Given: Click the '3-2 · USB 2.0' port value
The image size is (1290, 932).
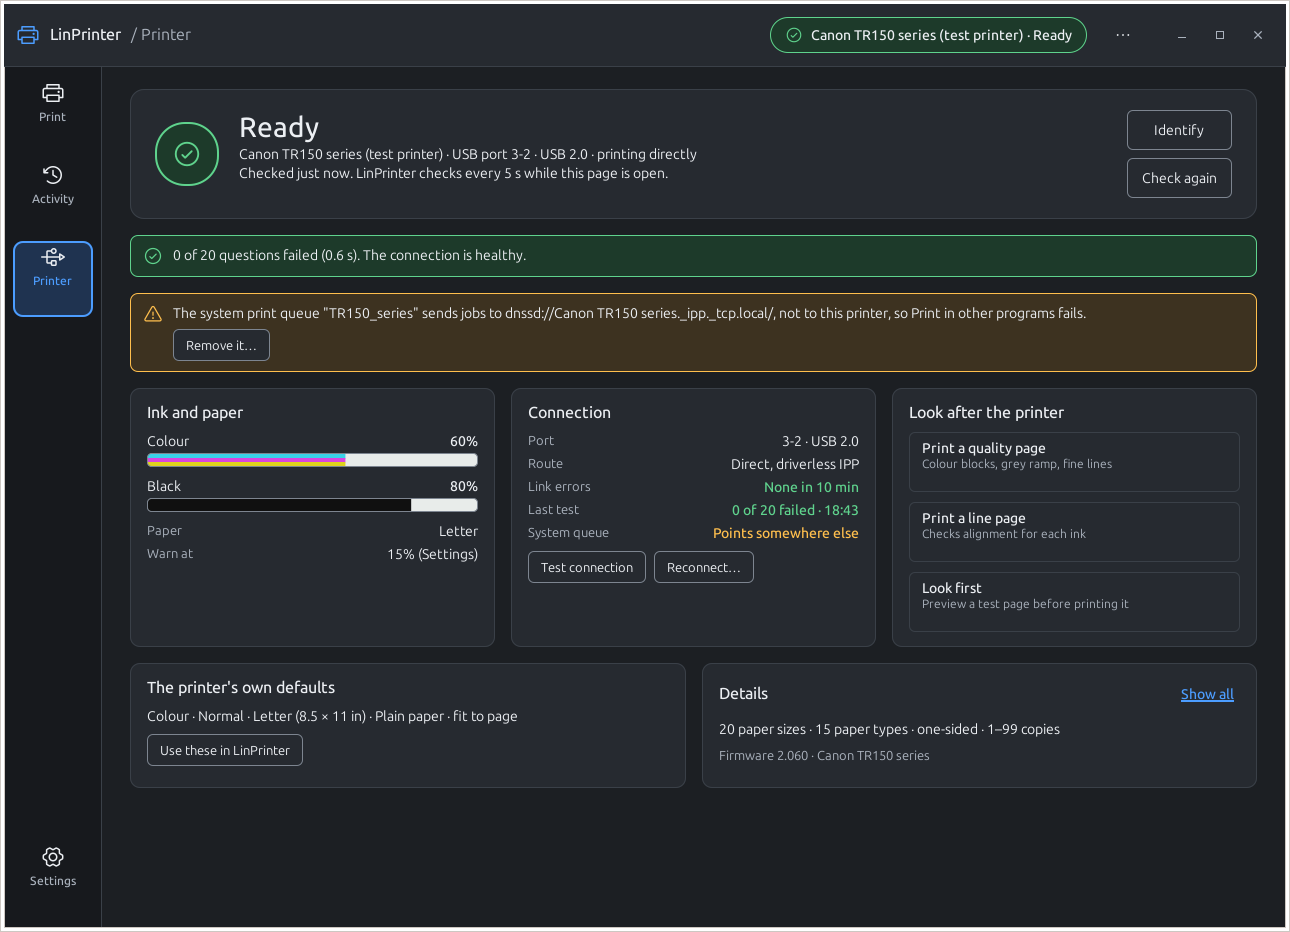Looking at the screenshot, I should pos(820,441).
